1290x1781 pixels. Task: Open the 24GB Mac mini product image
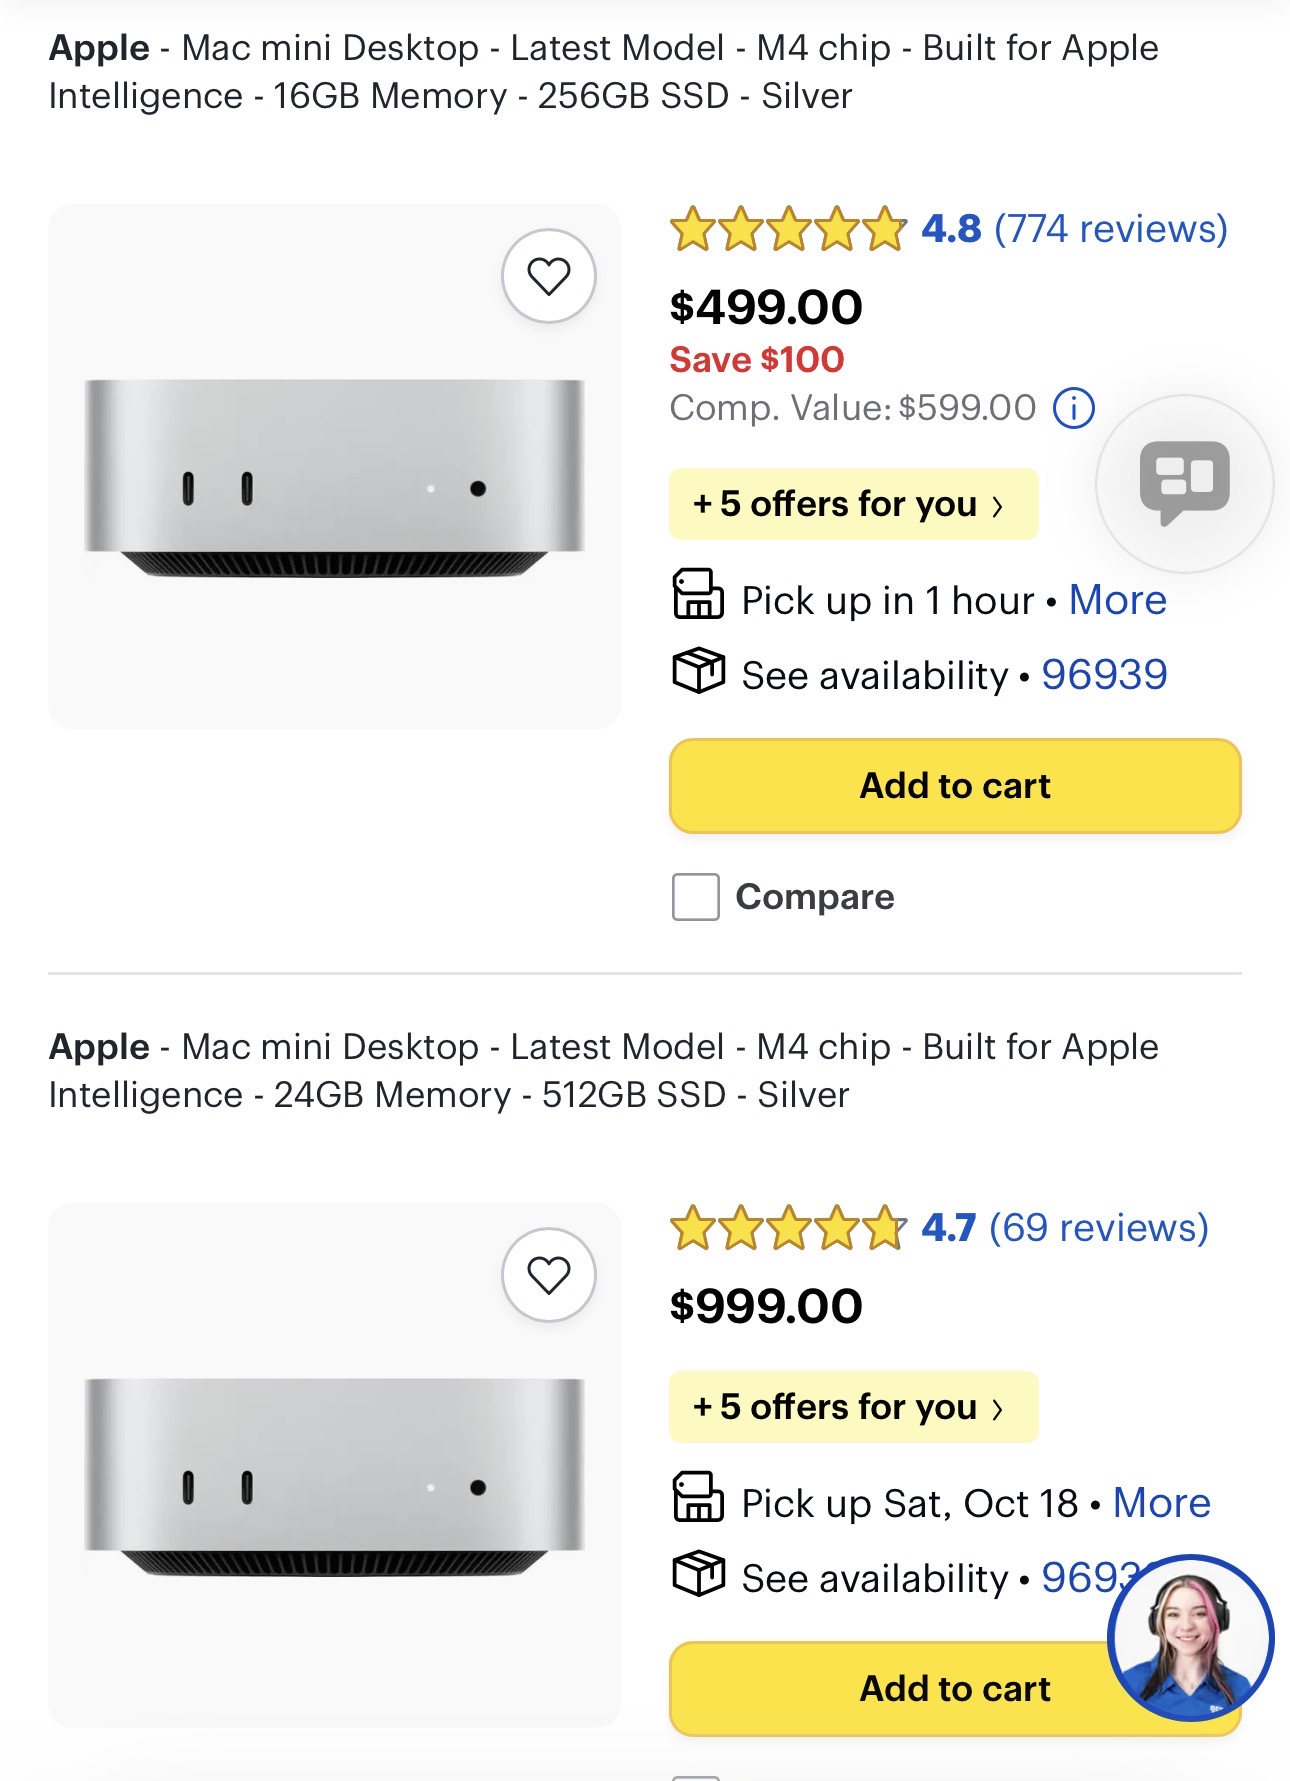334,1465
